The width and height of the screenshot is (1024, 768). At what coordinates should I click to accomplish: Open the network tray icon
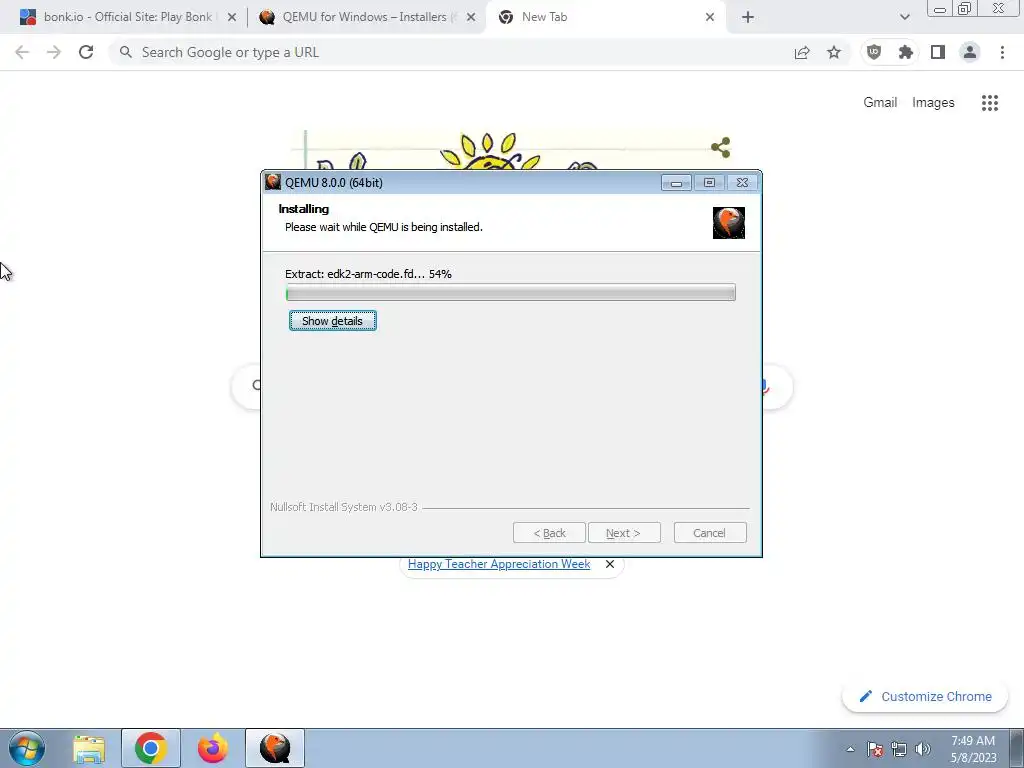pos(899,750)
